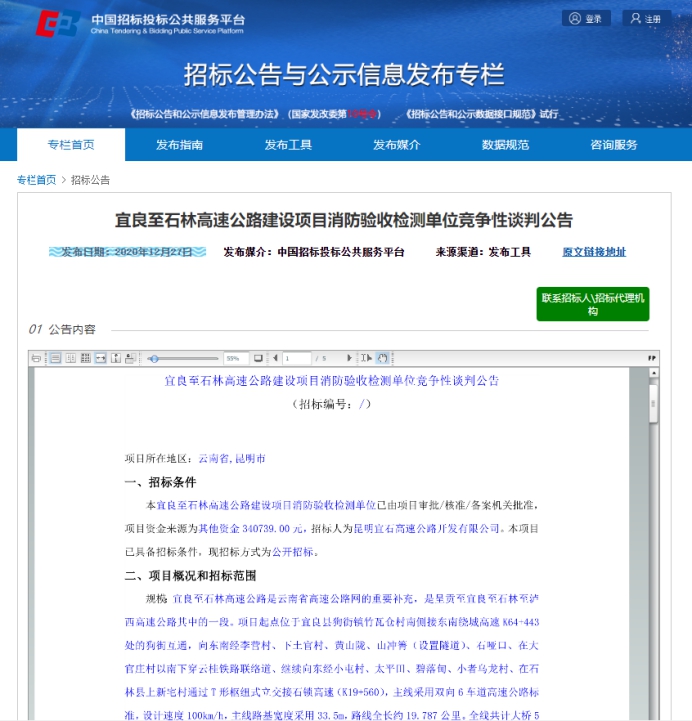Image resolution: width=692 pixels, height=721 pixels.
Task: Toggle two-page side-by-side view mode
Action: (71, 358)
